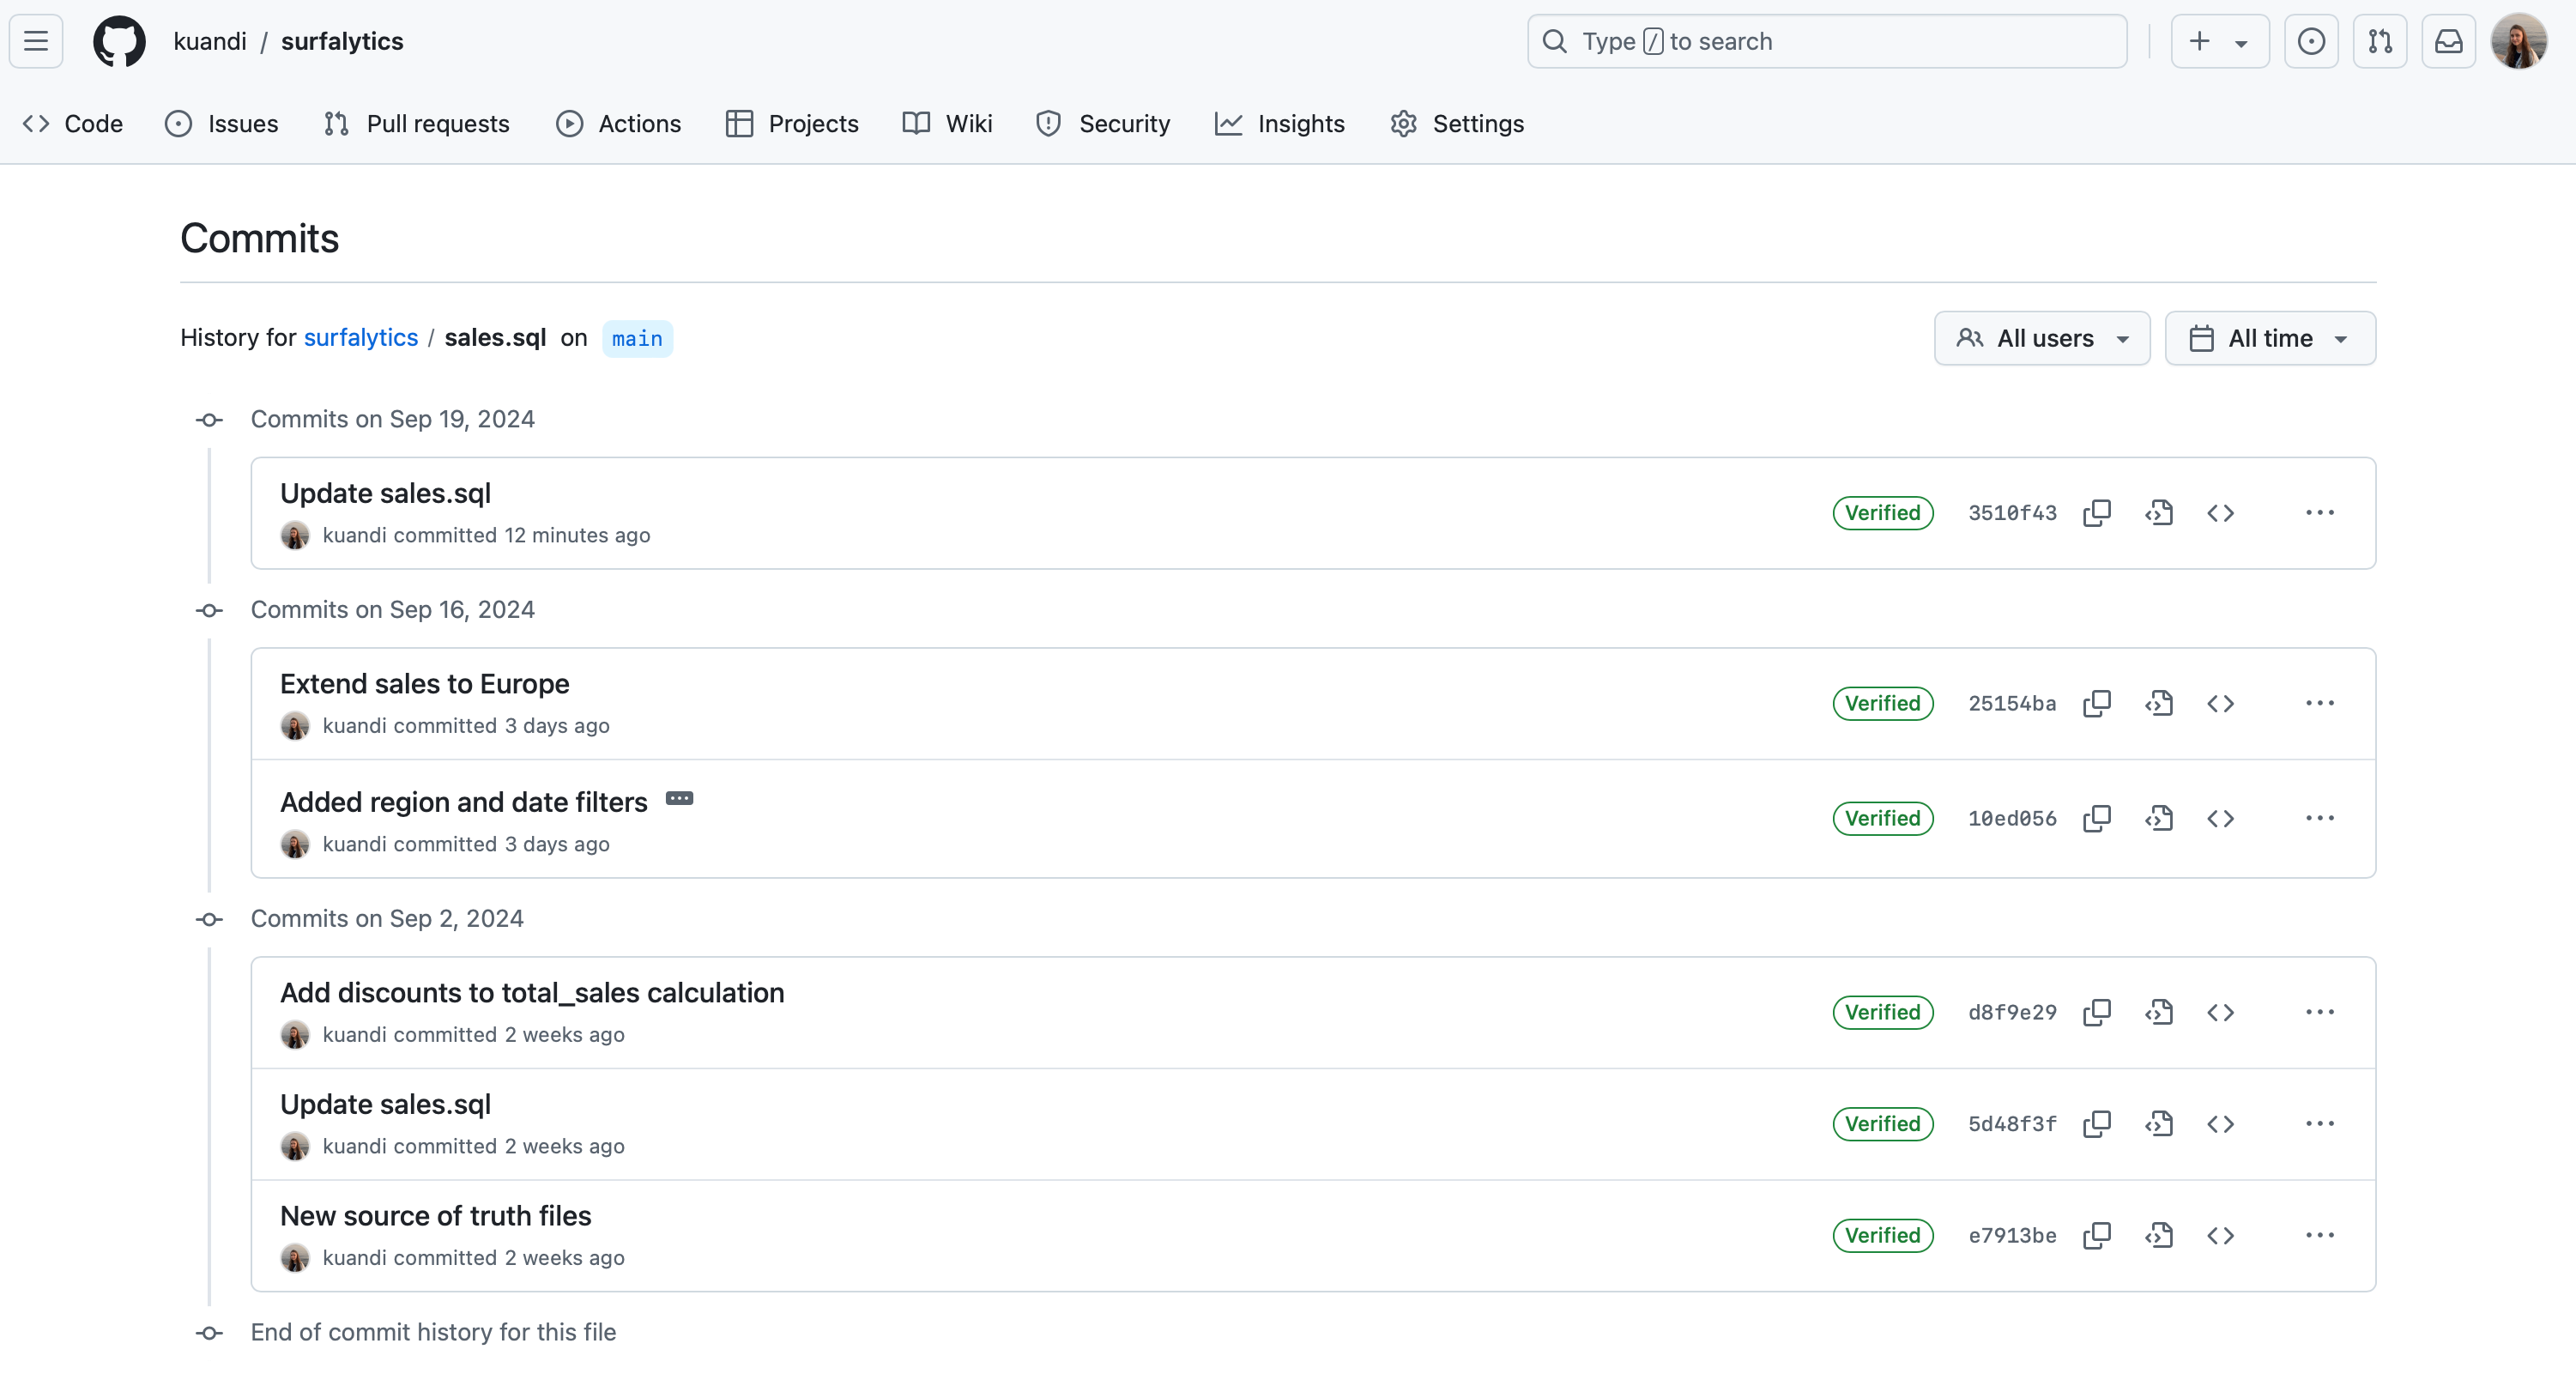The image size is (2576, 1392).
Task: Click the Verified badge on commit e7913be
Action: (1883, 1236)
